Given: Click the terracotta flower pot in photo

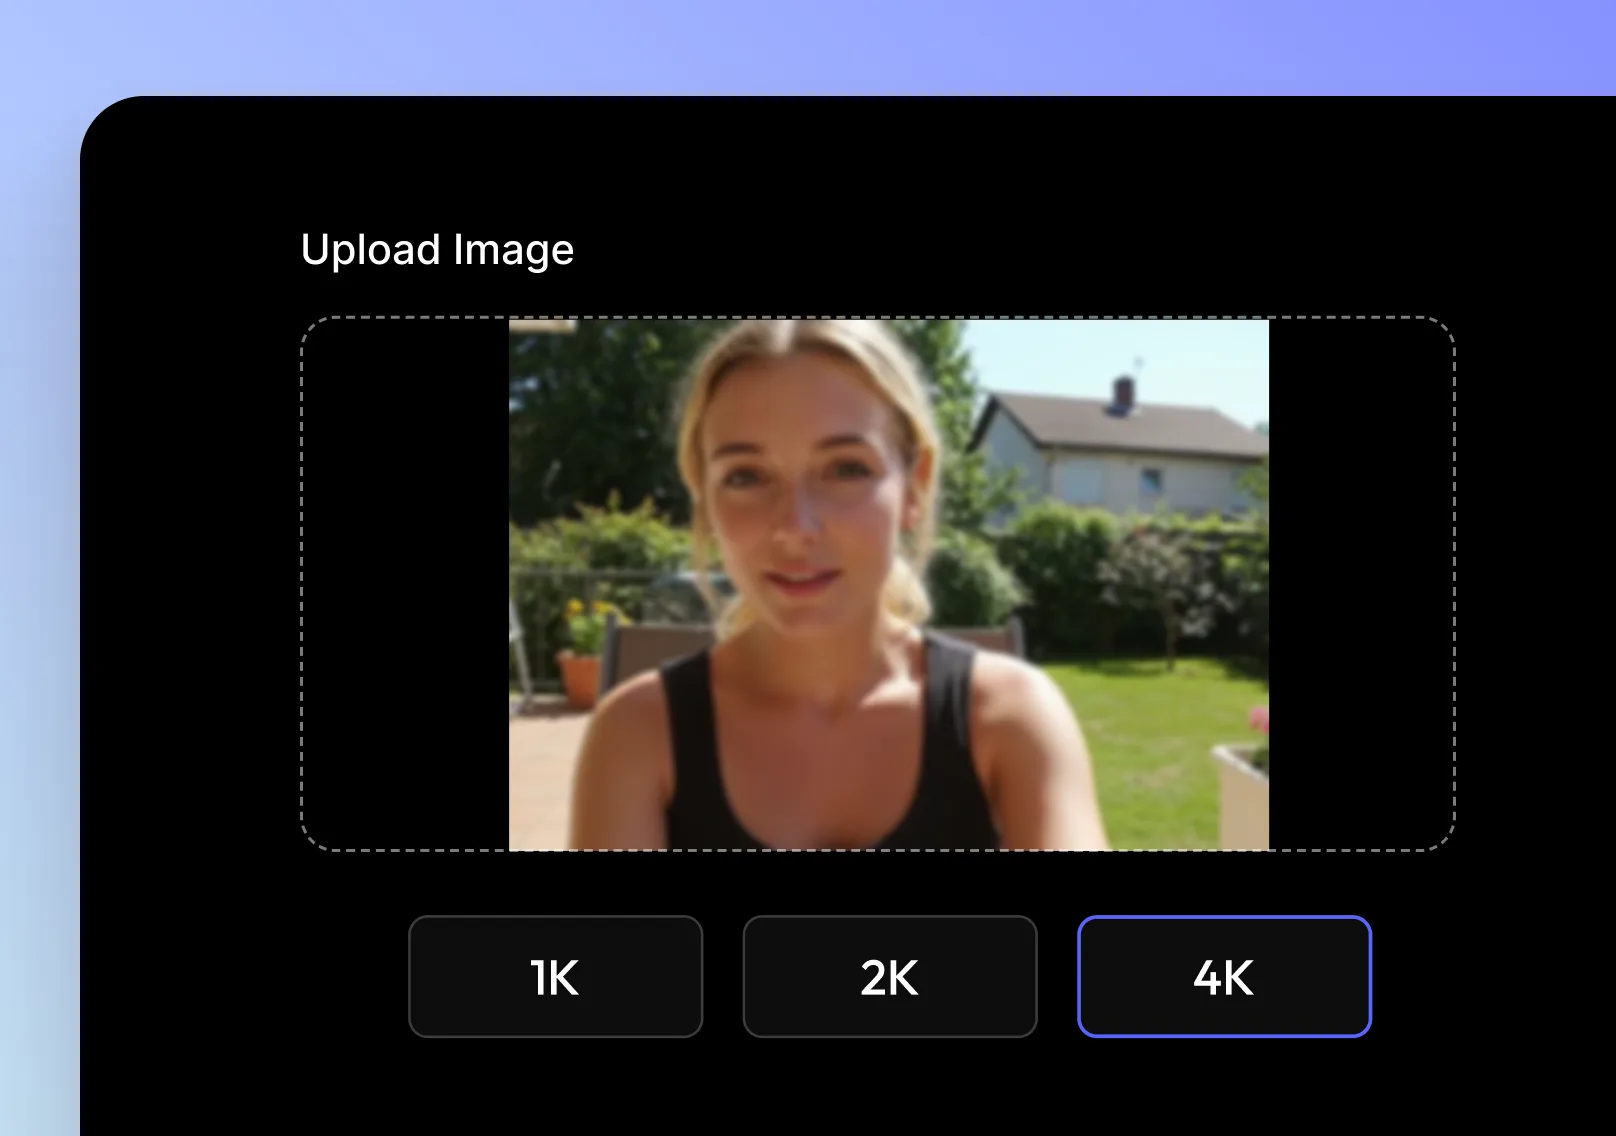Looking at the screenshot, I should click(580, 678).
